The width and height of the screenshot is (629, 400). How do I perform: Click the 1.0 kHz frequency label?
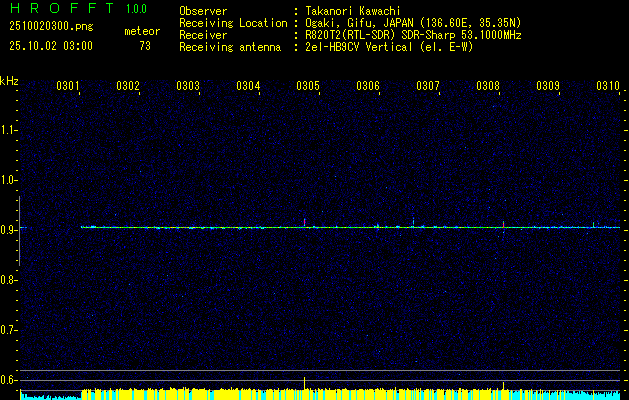pyautogui.click(x=9, y=180)
